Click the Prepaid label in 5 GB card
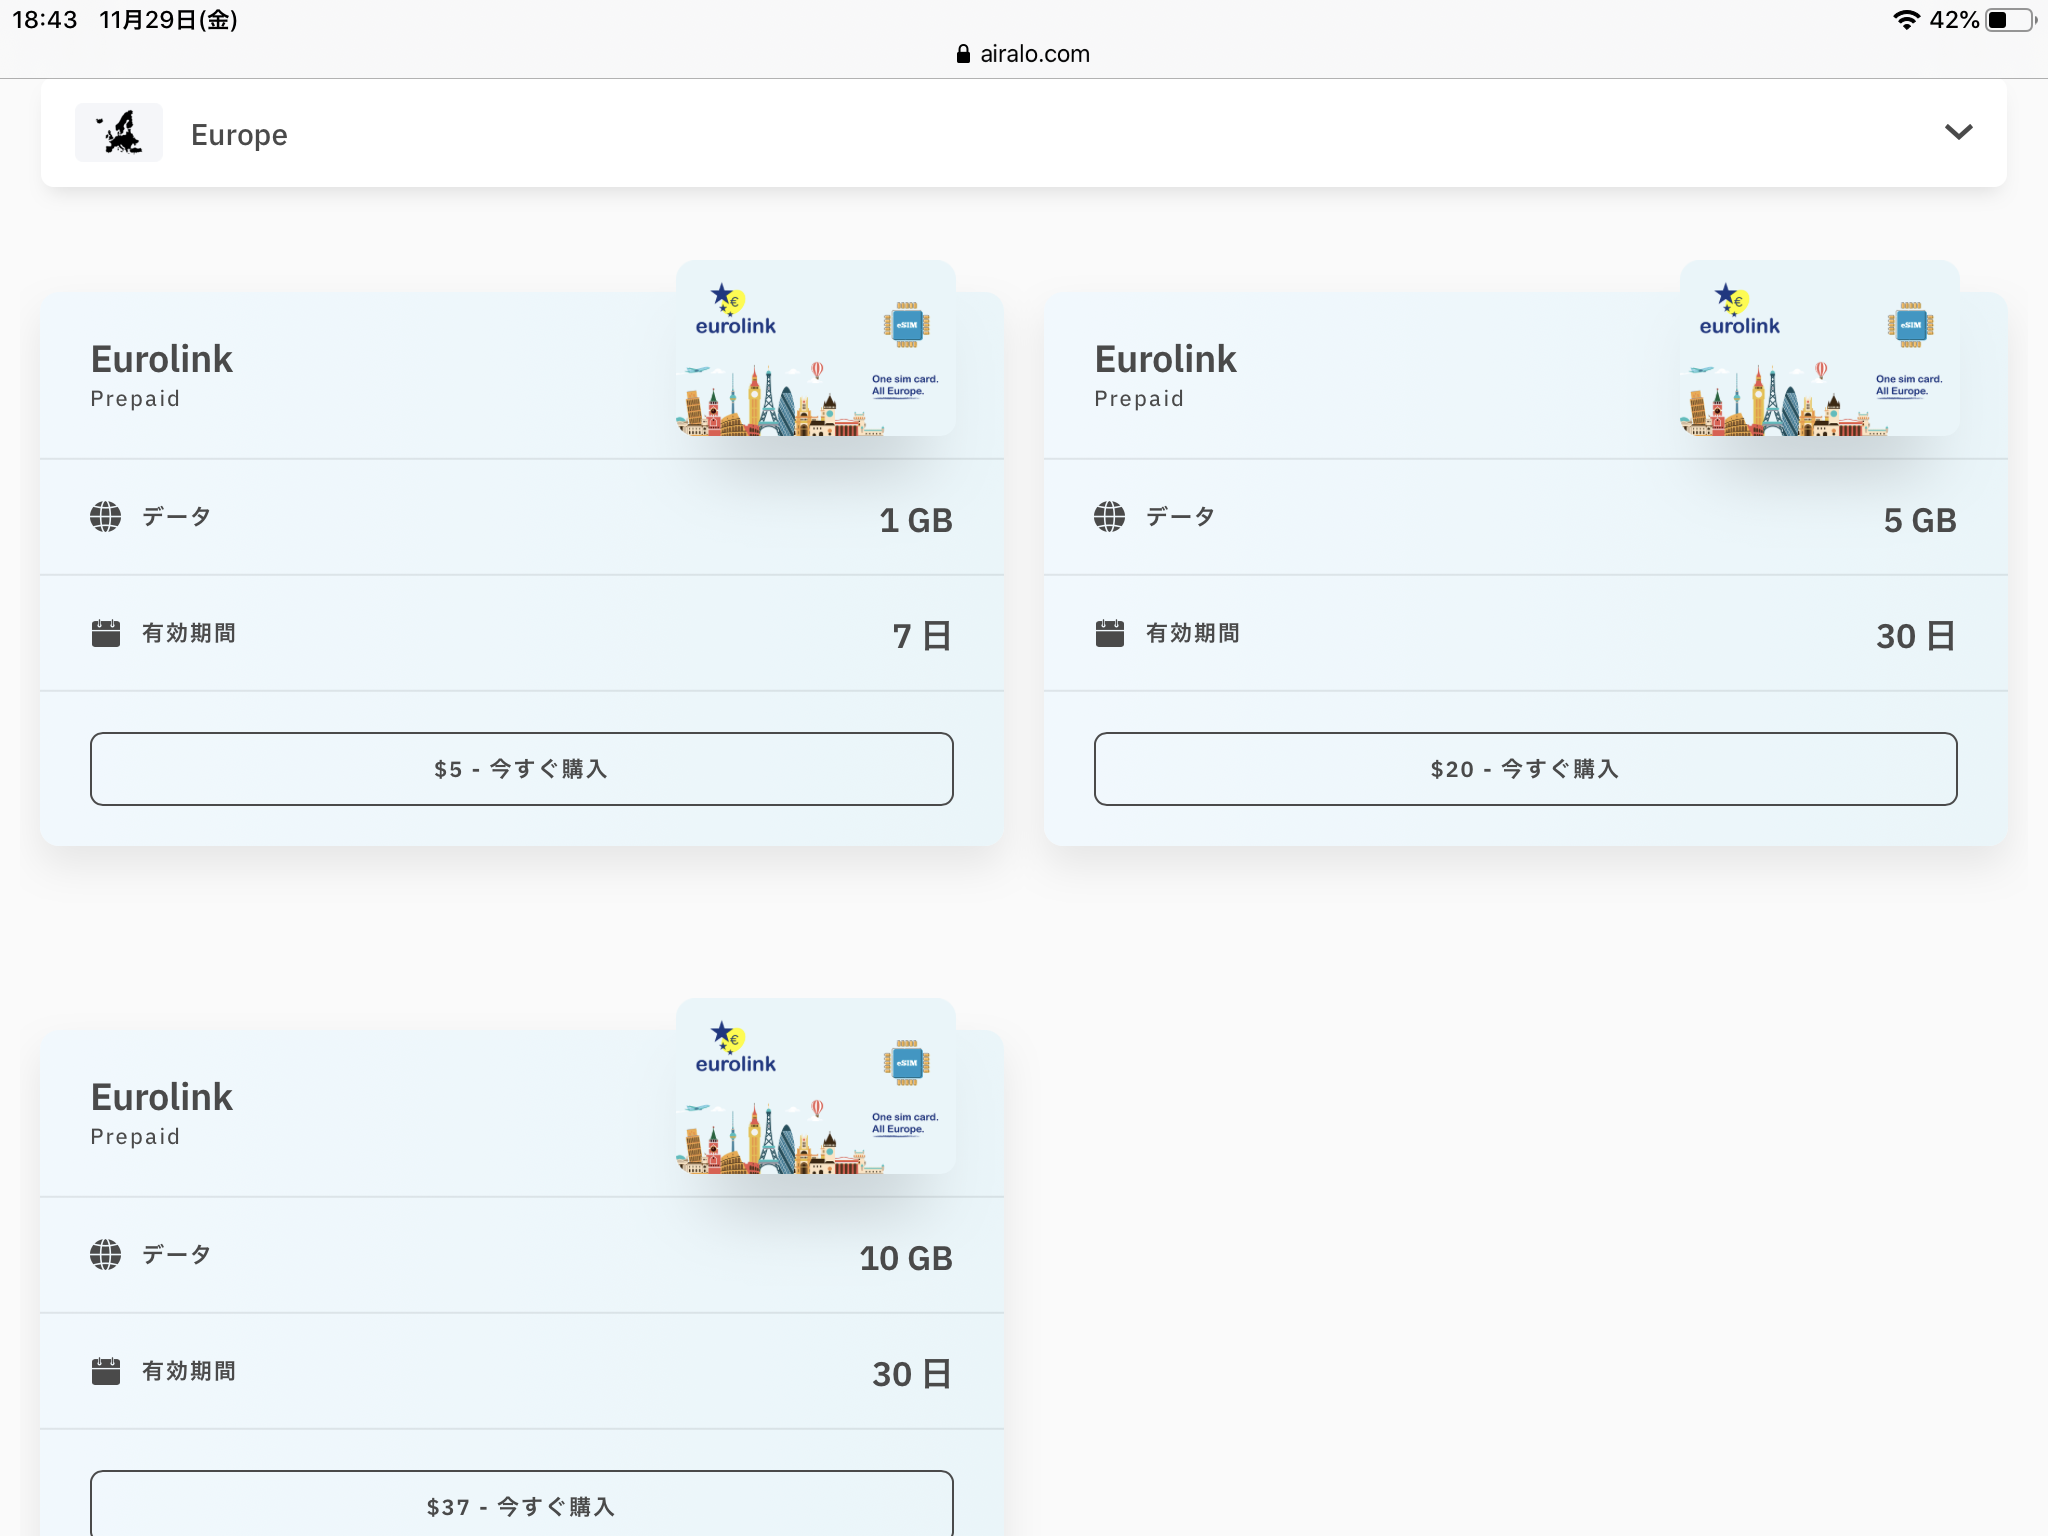This screenshot has height=1536, width=2048. (1139, 399)
